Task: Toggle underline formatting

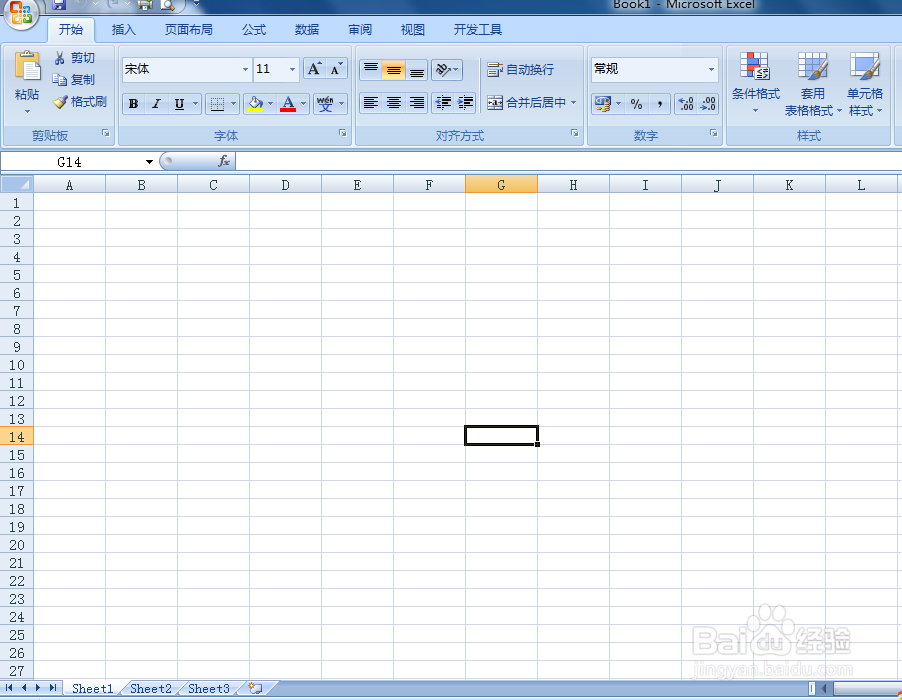Action: [x=179, y=104]
